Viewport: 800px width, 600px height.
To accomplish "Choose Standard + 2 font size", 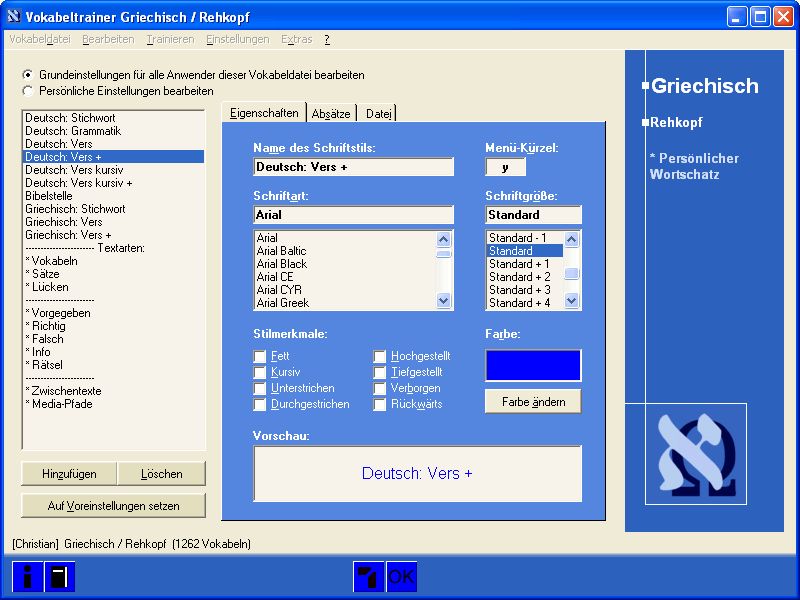I will (x=526, y=277).
